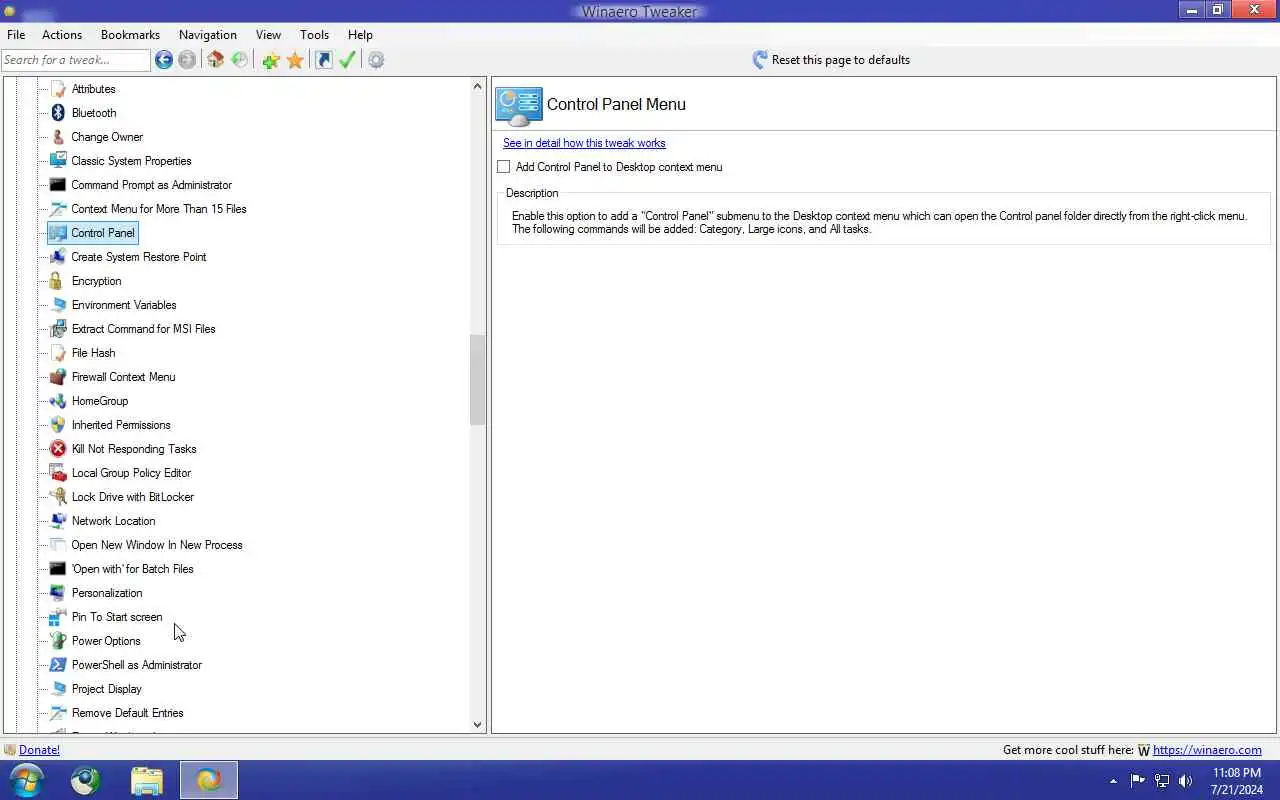The width and height of the screenshot is (1280, 800).
Task: Open the taskbar clock showing 11:08 PM
Action: (1236, 781)
